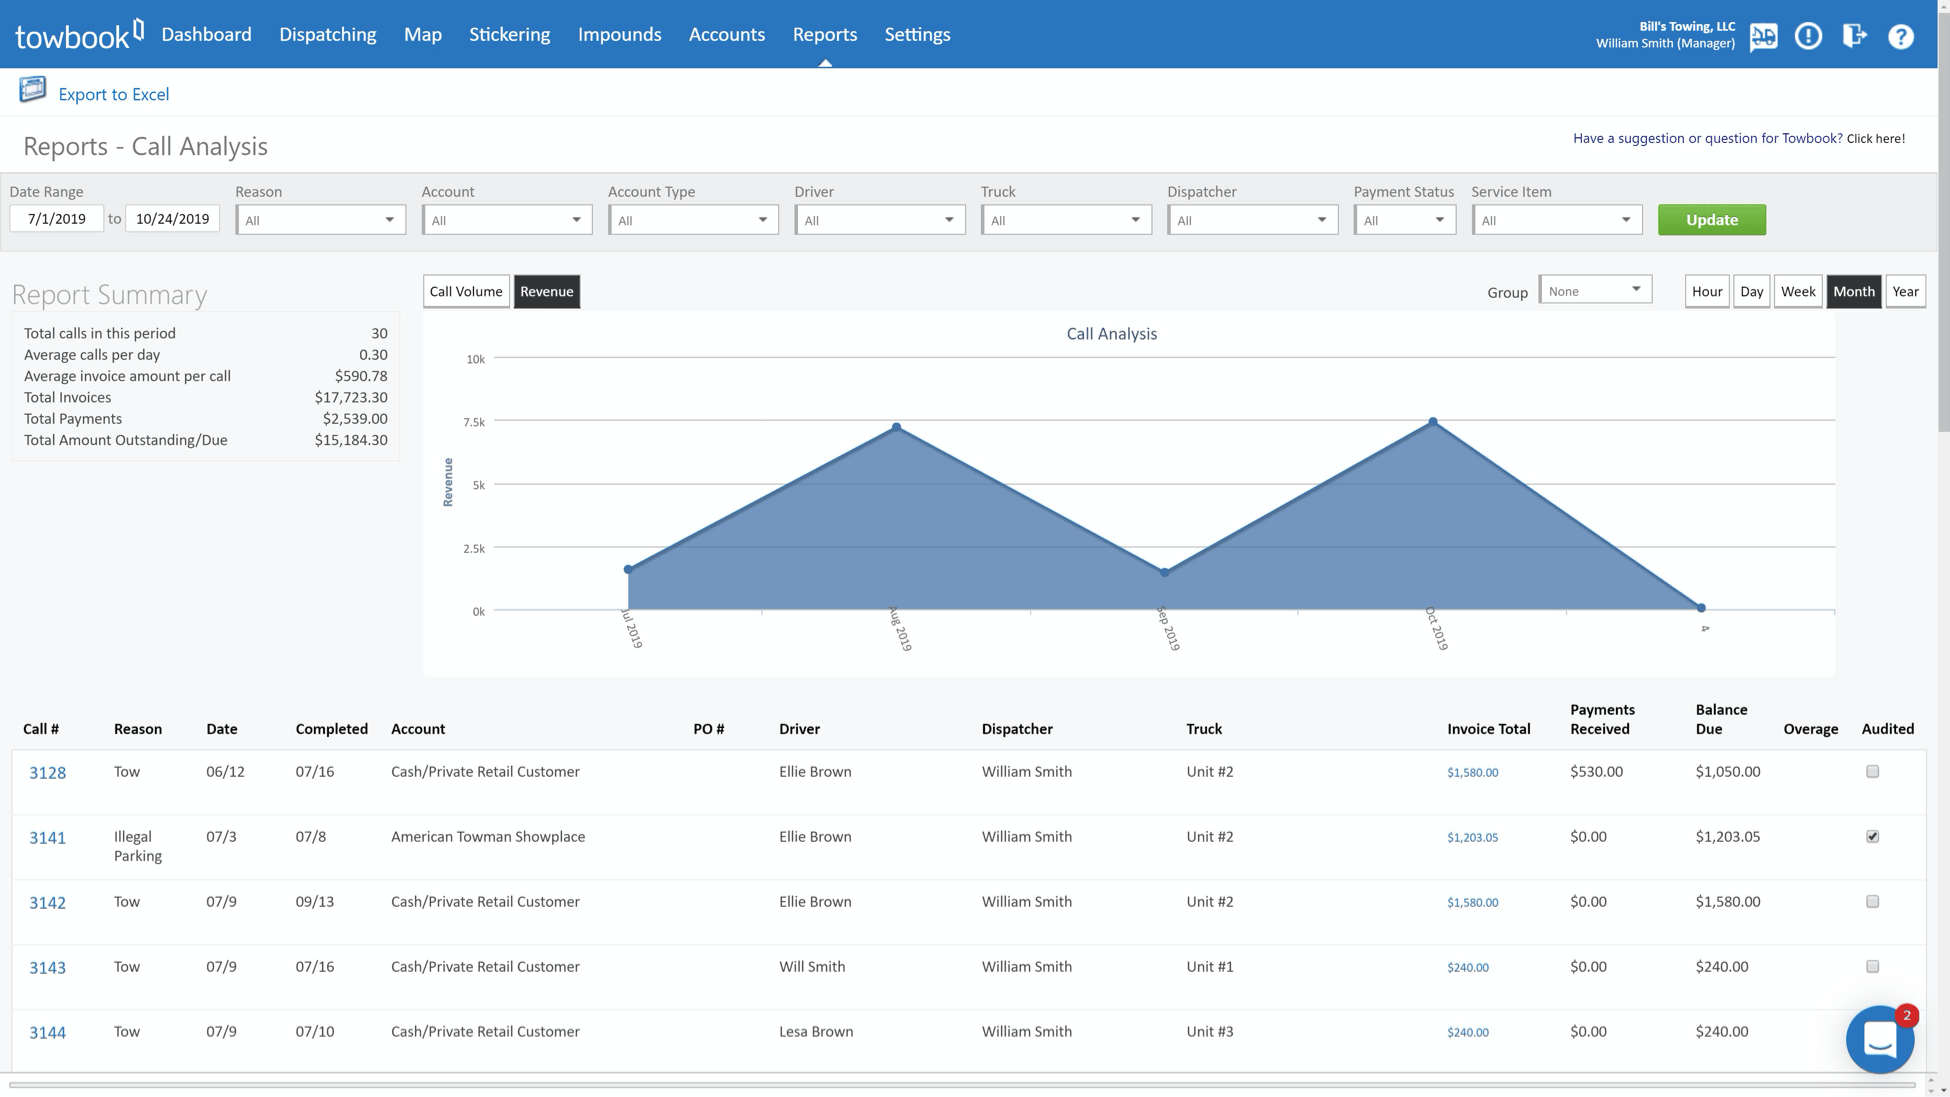The width and height of the screenshot is (1950, 1097).
Task: Expand the Driver filter dropdown
Action: point(879,220)
